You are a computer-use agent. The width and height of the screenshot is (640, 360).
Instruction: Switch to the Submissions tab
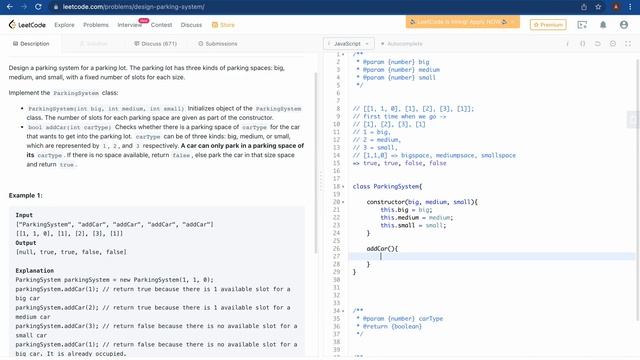pos(218,44)
